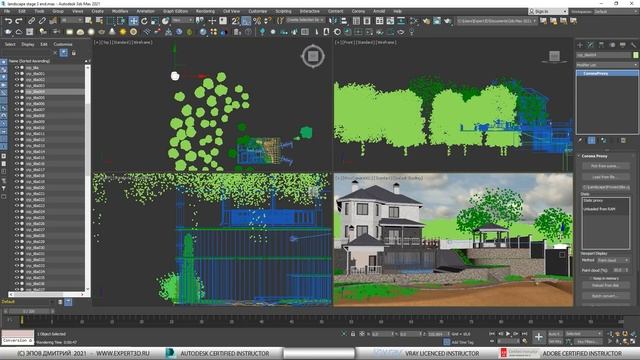The width and height of the screenshot is (640, 360).
Task: Open the Layer Explorer icon
Action: pyautogui.click(x=367, y=20)
